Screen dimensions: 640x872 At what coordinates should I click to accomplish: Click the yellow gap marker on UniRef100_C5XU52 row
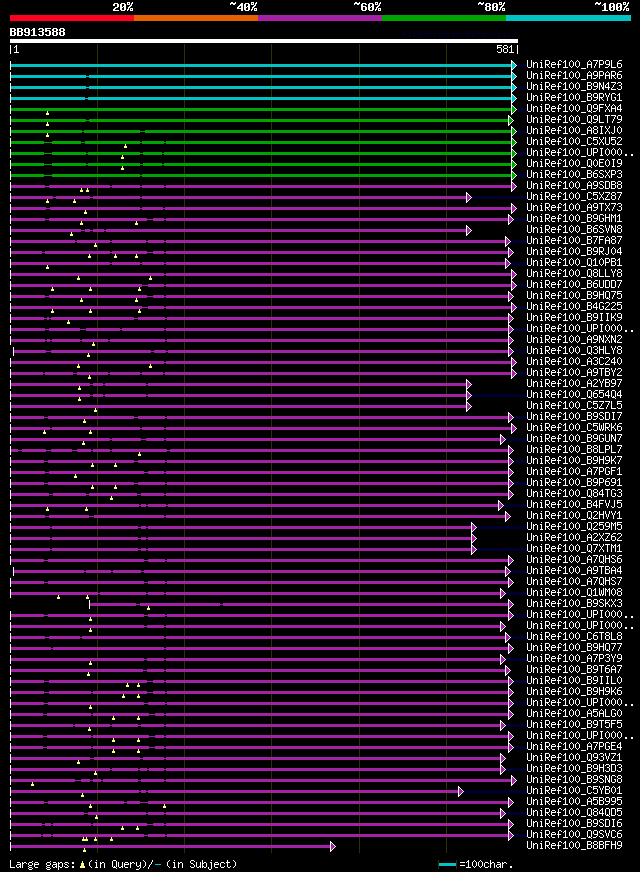pos(125,146)
